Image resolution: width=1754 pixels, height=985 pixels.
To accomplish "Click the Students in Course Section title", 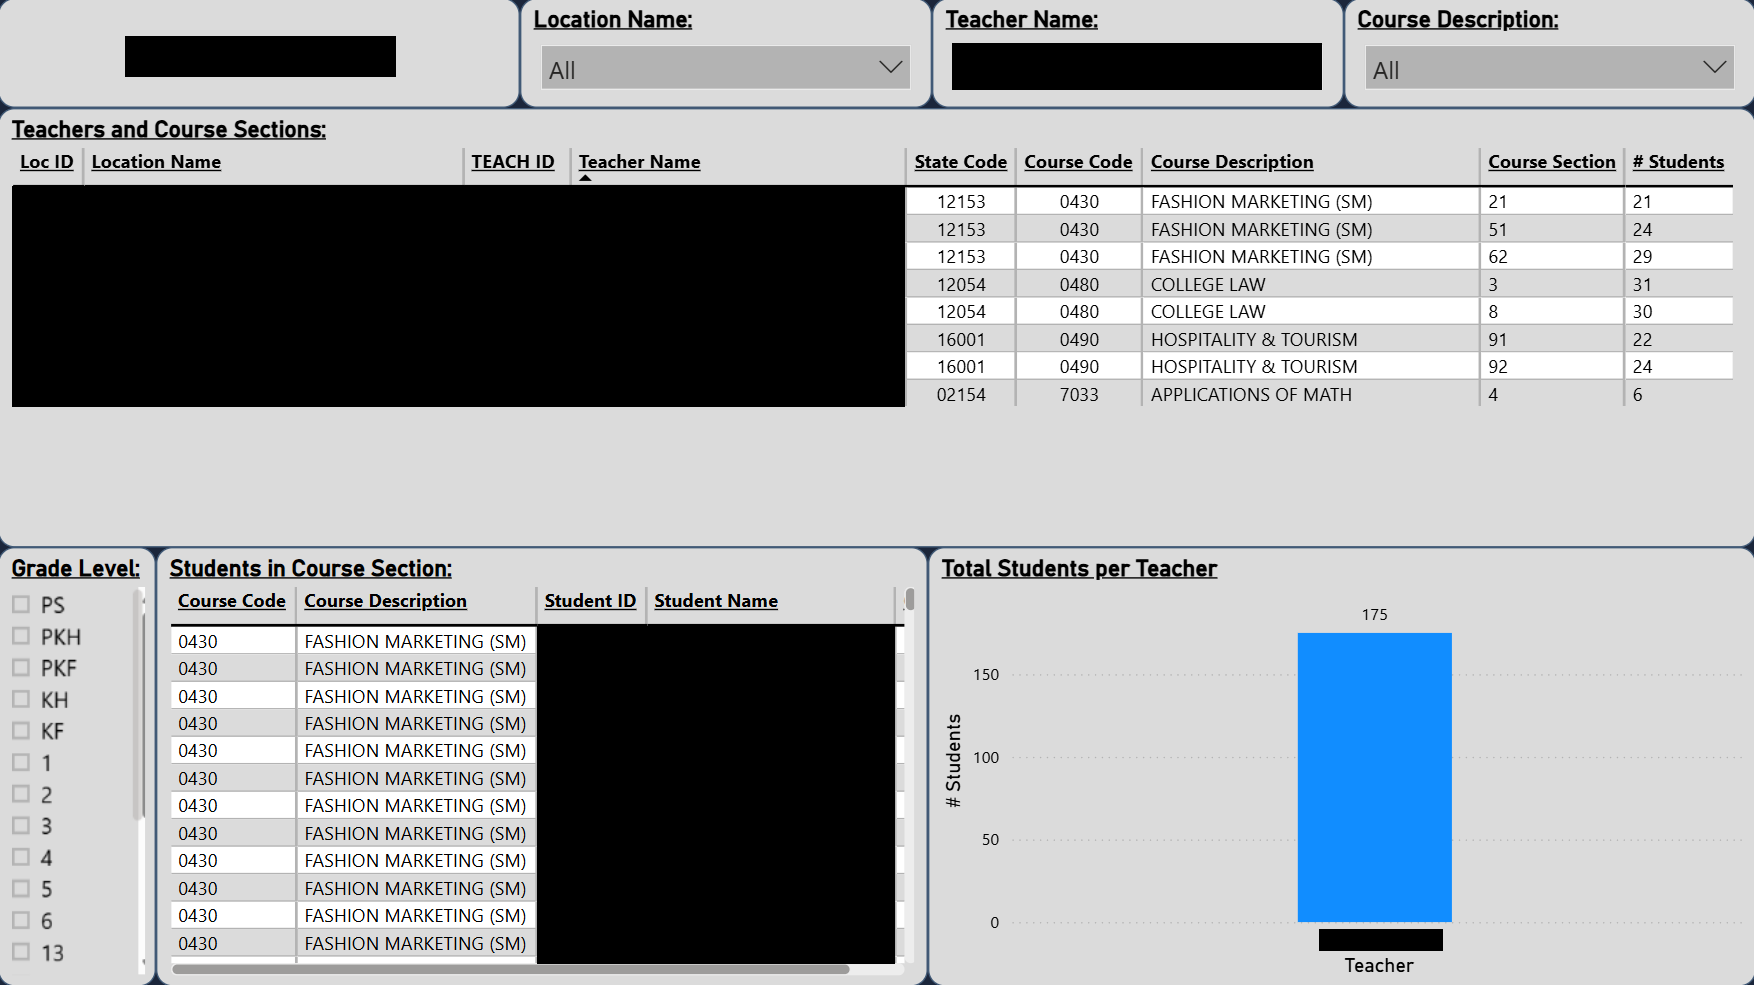I will coord(310,568).
